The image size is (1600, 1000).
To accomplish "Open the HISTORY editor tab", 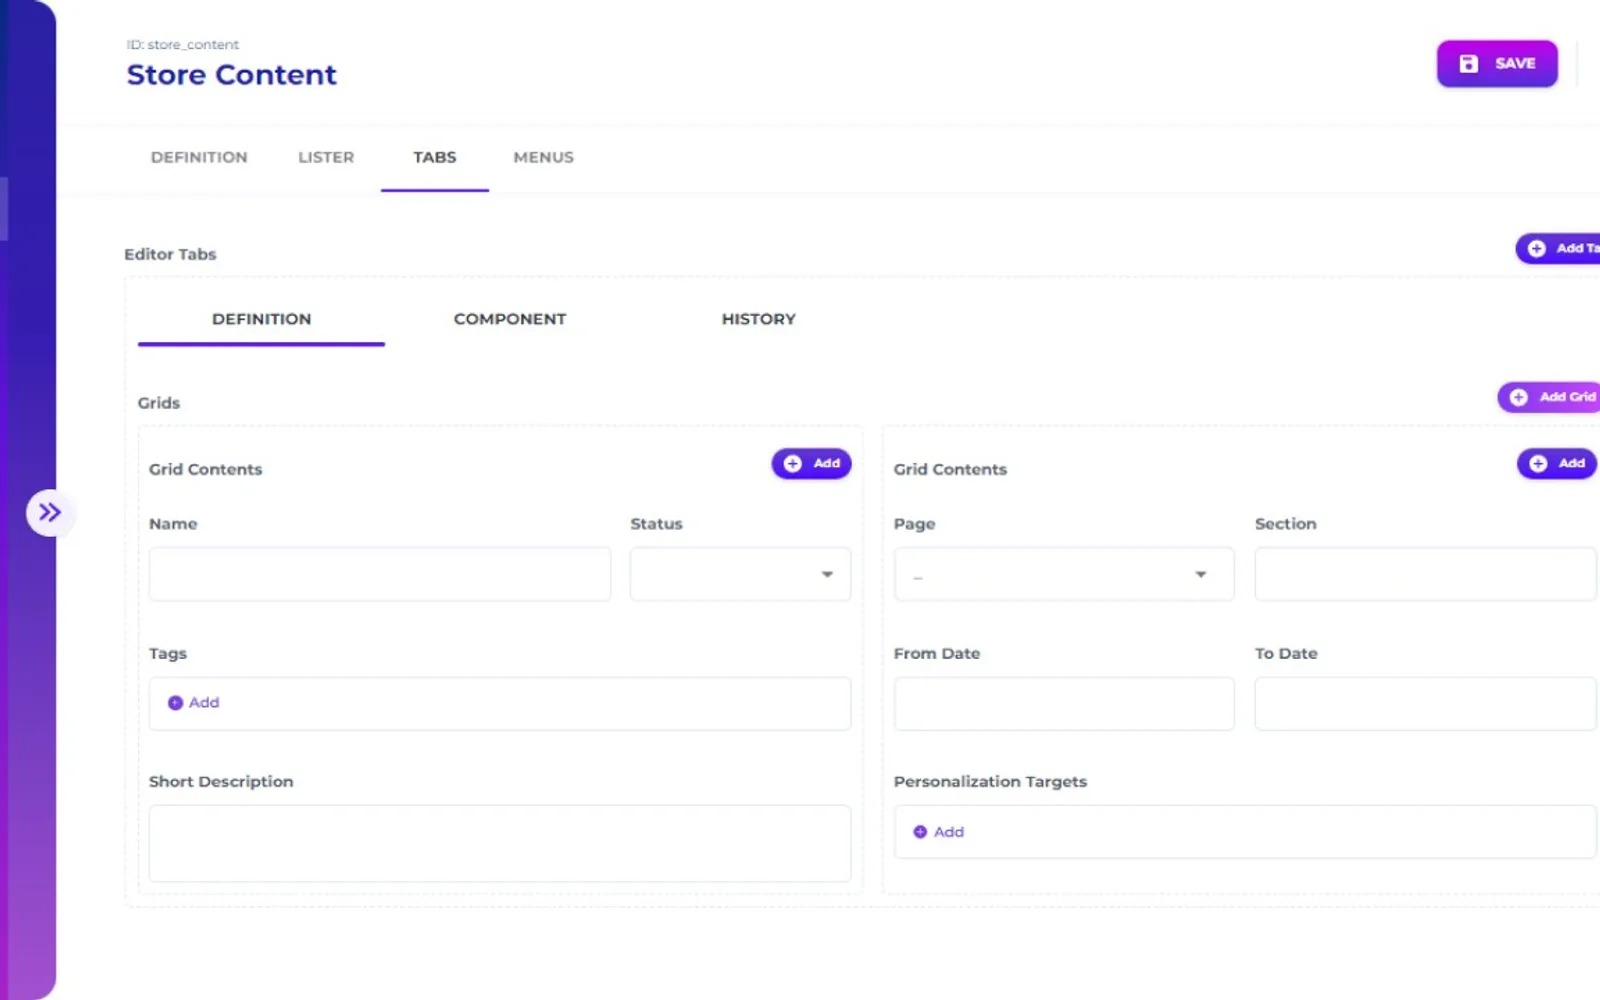I will point(759,319).
